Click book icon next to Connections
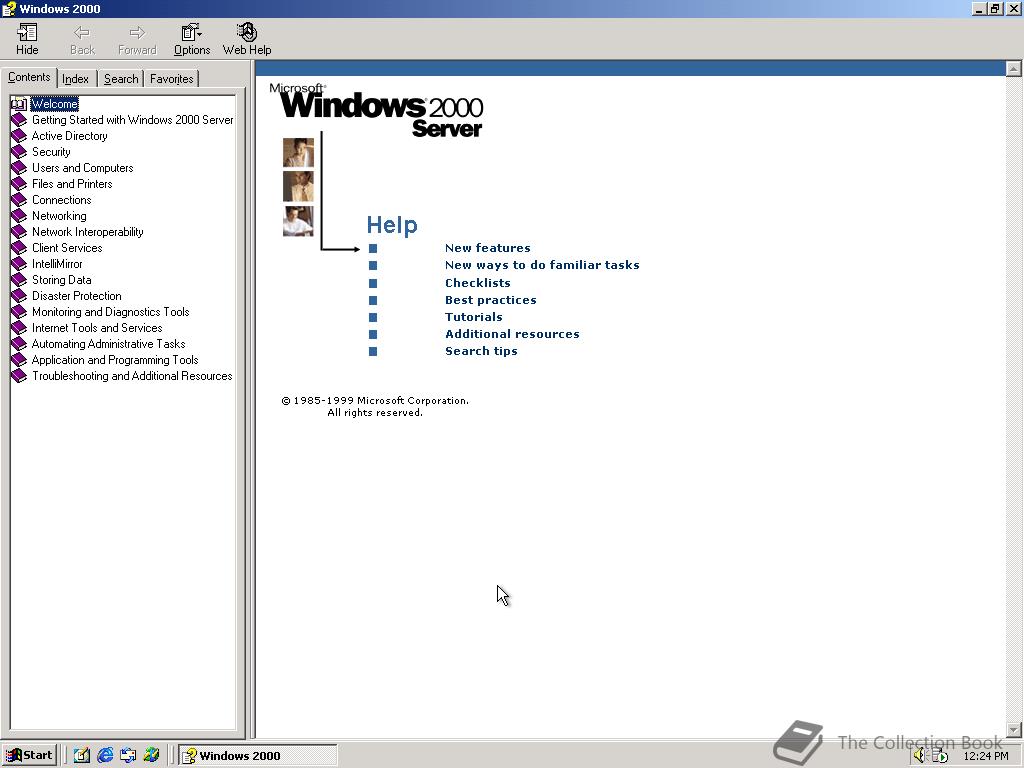This screenshot has height=768, width=1024. point(19,200)
